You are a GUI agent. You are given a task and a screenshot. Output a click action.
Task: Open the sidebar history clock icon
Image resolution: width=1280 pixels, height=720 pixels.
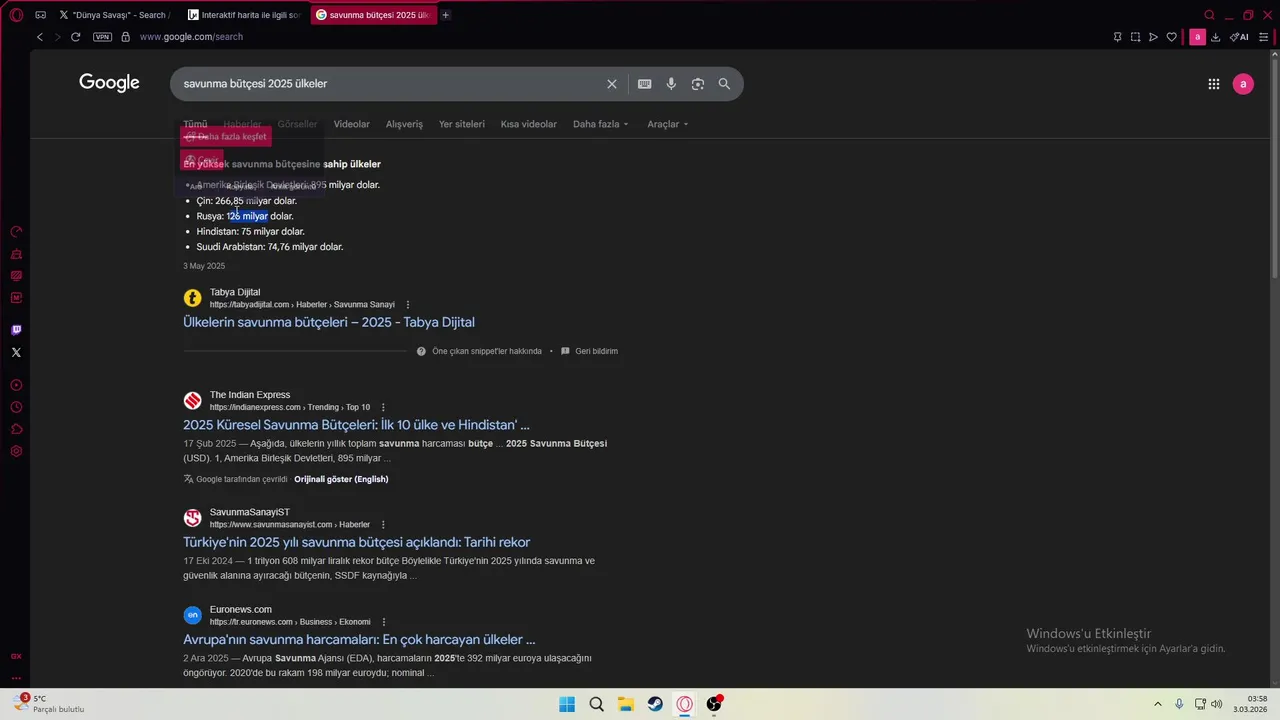(16, 407)
